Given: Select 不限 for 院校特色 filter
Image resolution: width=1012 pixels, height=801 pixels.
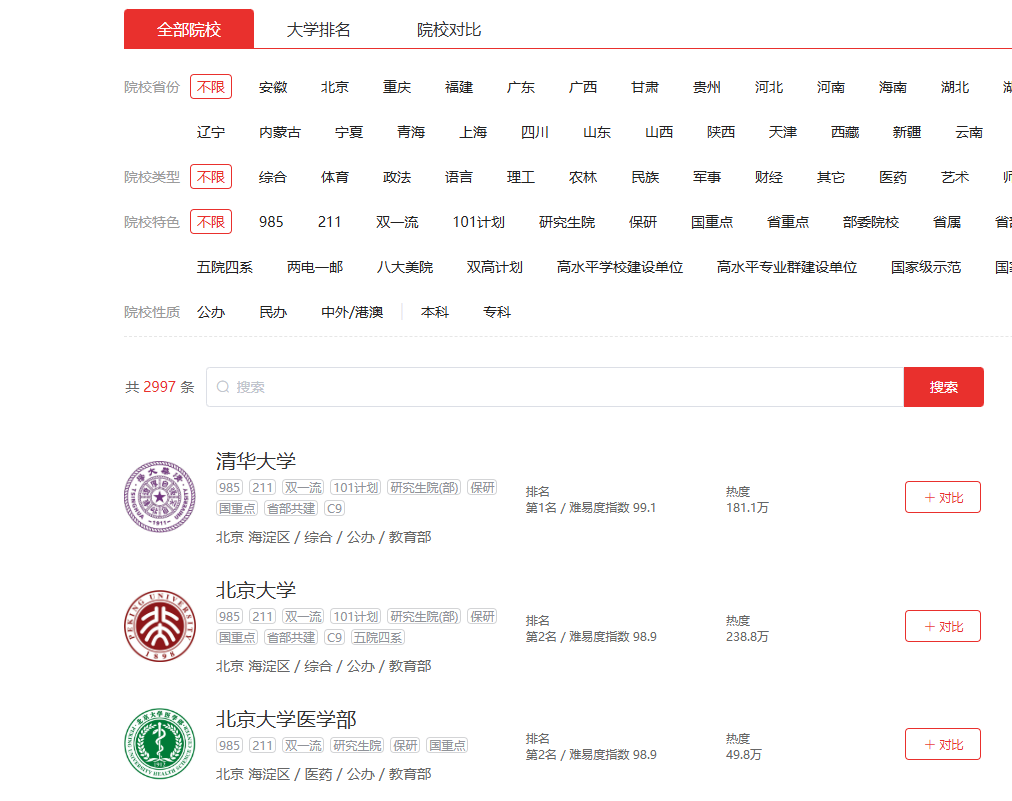Looking at the screenshot, I should coord(210,221).
